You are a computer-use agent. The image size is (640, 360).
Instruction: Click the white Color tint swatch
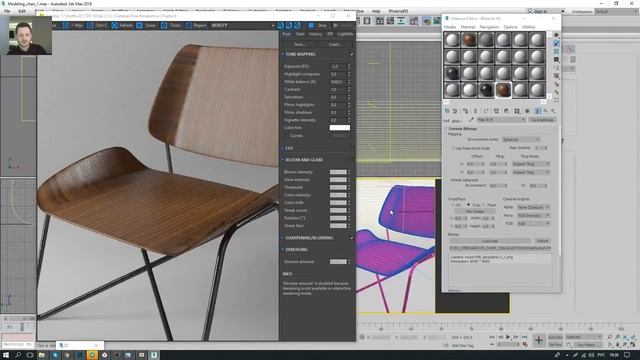[x=340, y=128]
